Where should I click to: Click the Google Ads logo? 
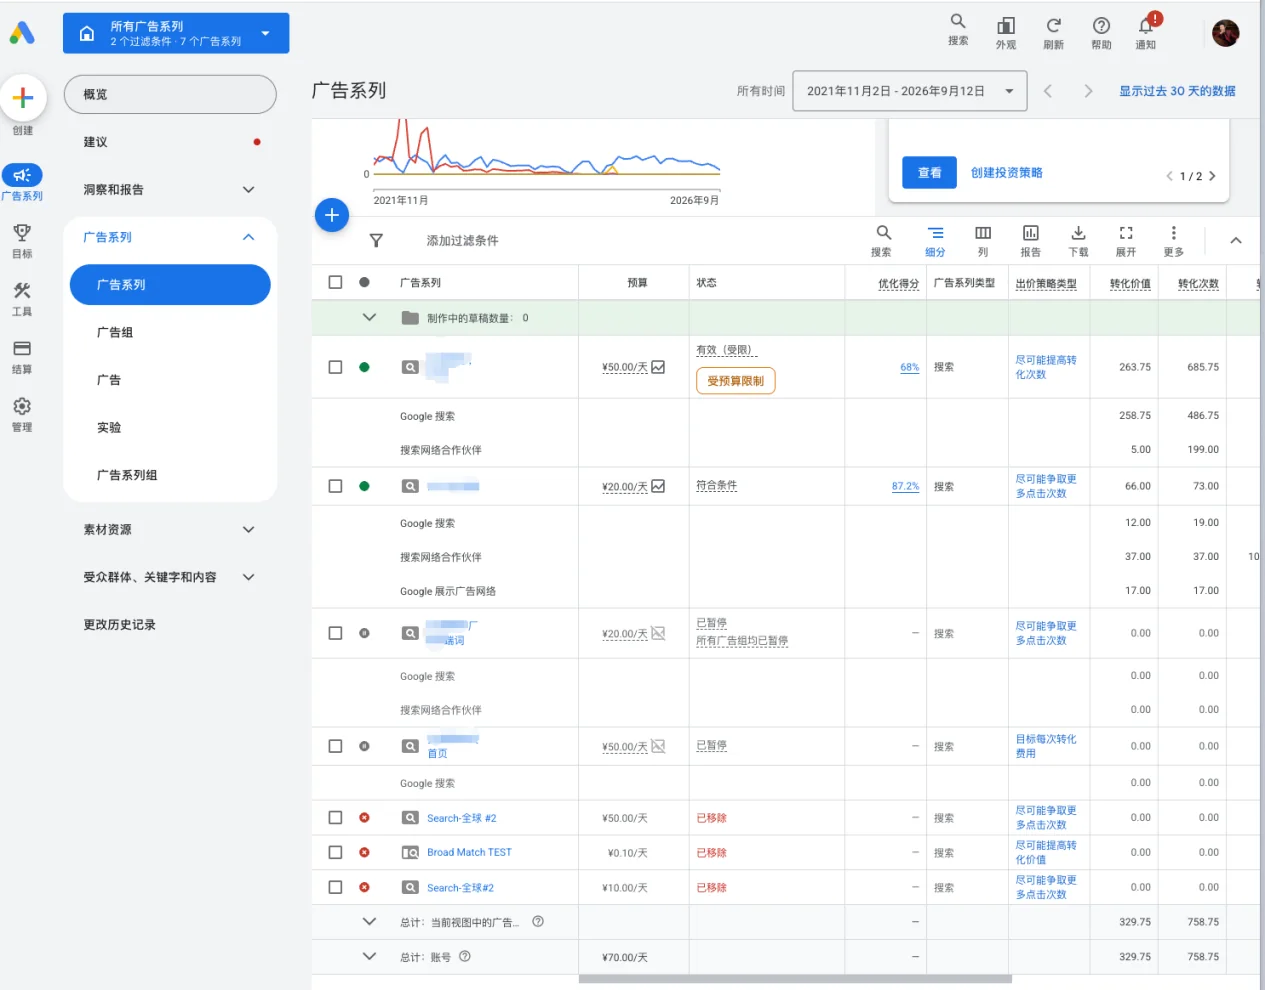pyautogui.click(x=22, y=33)
